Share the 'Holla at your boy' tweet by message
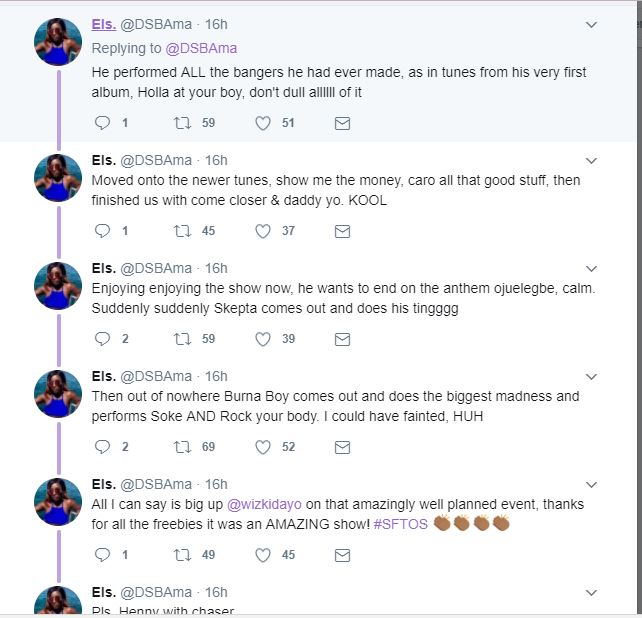The width and height of the screenshot is (642, 618). (341, 123)
